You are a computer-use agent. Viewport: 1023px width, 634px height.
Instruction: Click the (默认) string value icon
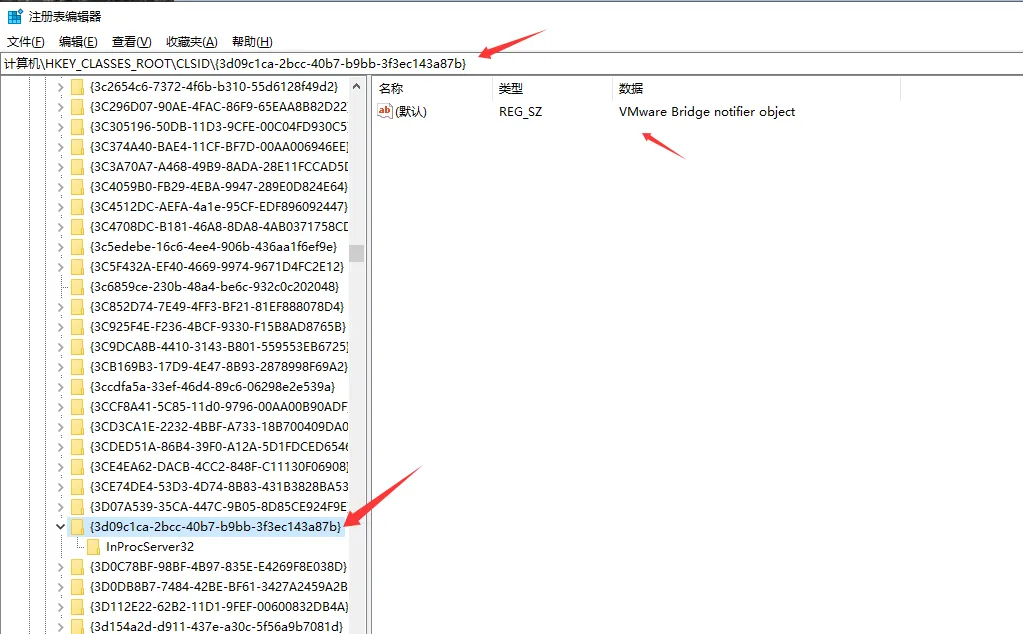pos(385,111)
